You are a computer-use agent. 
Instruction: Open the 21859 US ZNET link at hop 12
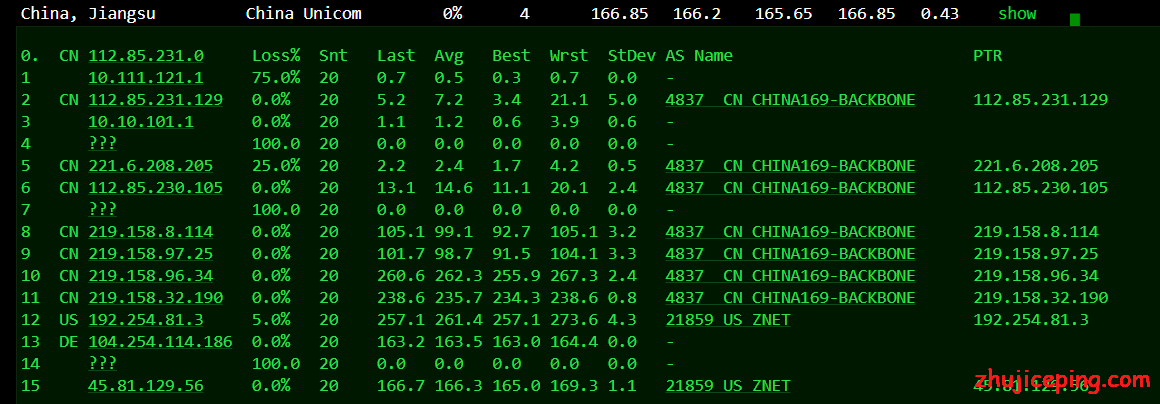coord(727,320)
